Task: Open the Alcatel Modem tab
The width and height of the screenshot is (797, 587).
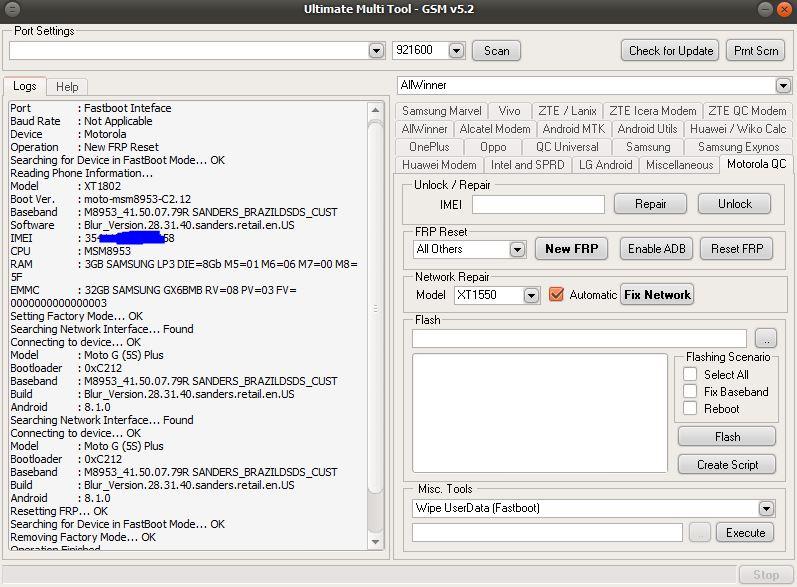Action: coord(495,129)
